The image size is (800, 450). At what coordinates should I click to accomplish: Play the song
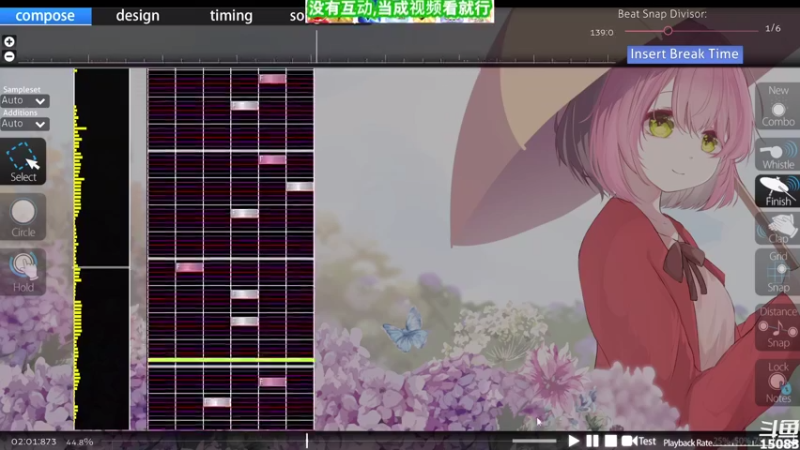point(573,441)
